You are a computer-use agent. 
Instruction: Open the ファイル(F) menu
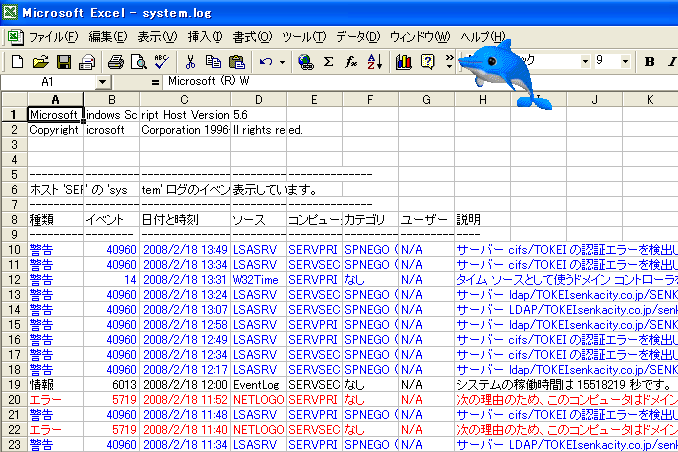(x=54, y=37)
